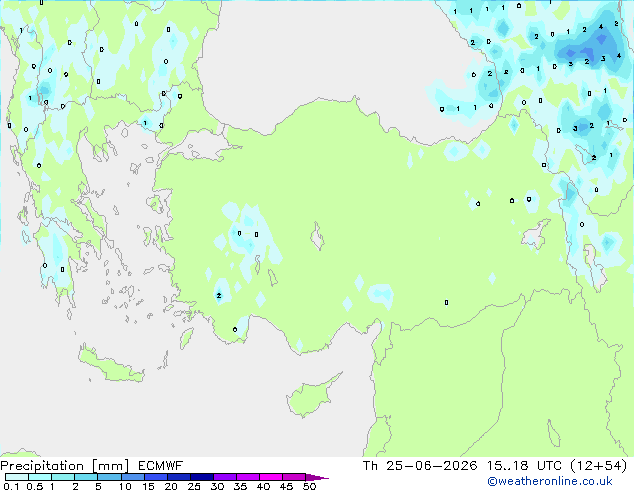This screenshot has height=490, width=634.
Task: Click the magenta 40-45 mm legend swatch
Action: coord(271,477)
